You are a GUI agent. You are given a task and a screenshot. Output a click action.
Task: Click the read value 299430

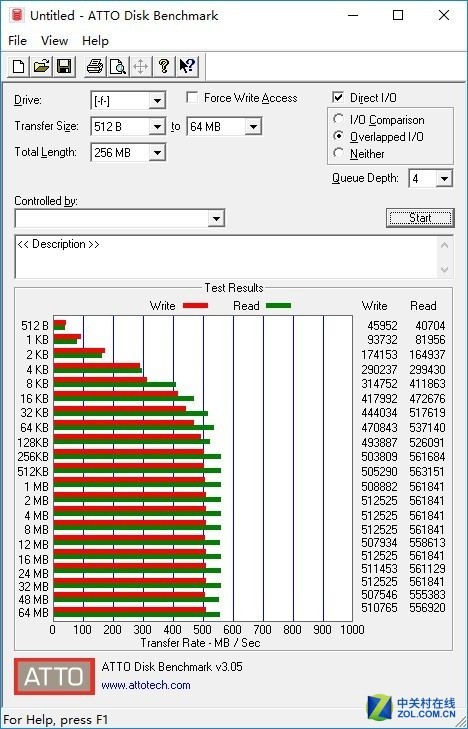(428, 370)
